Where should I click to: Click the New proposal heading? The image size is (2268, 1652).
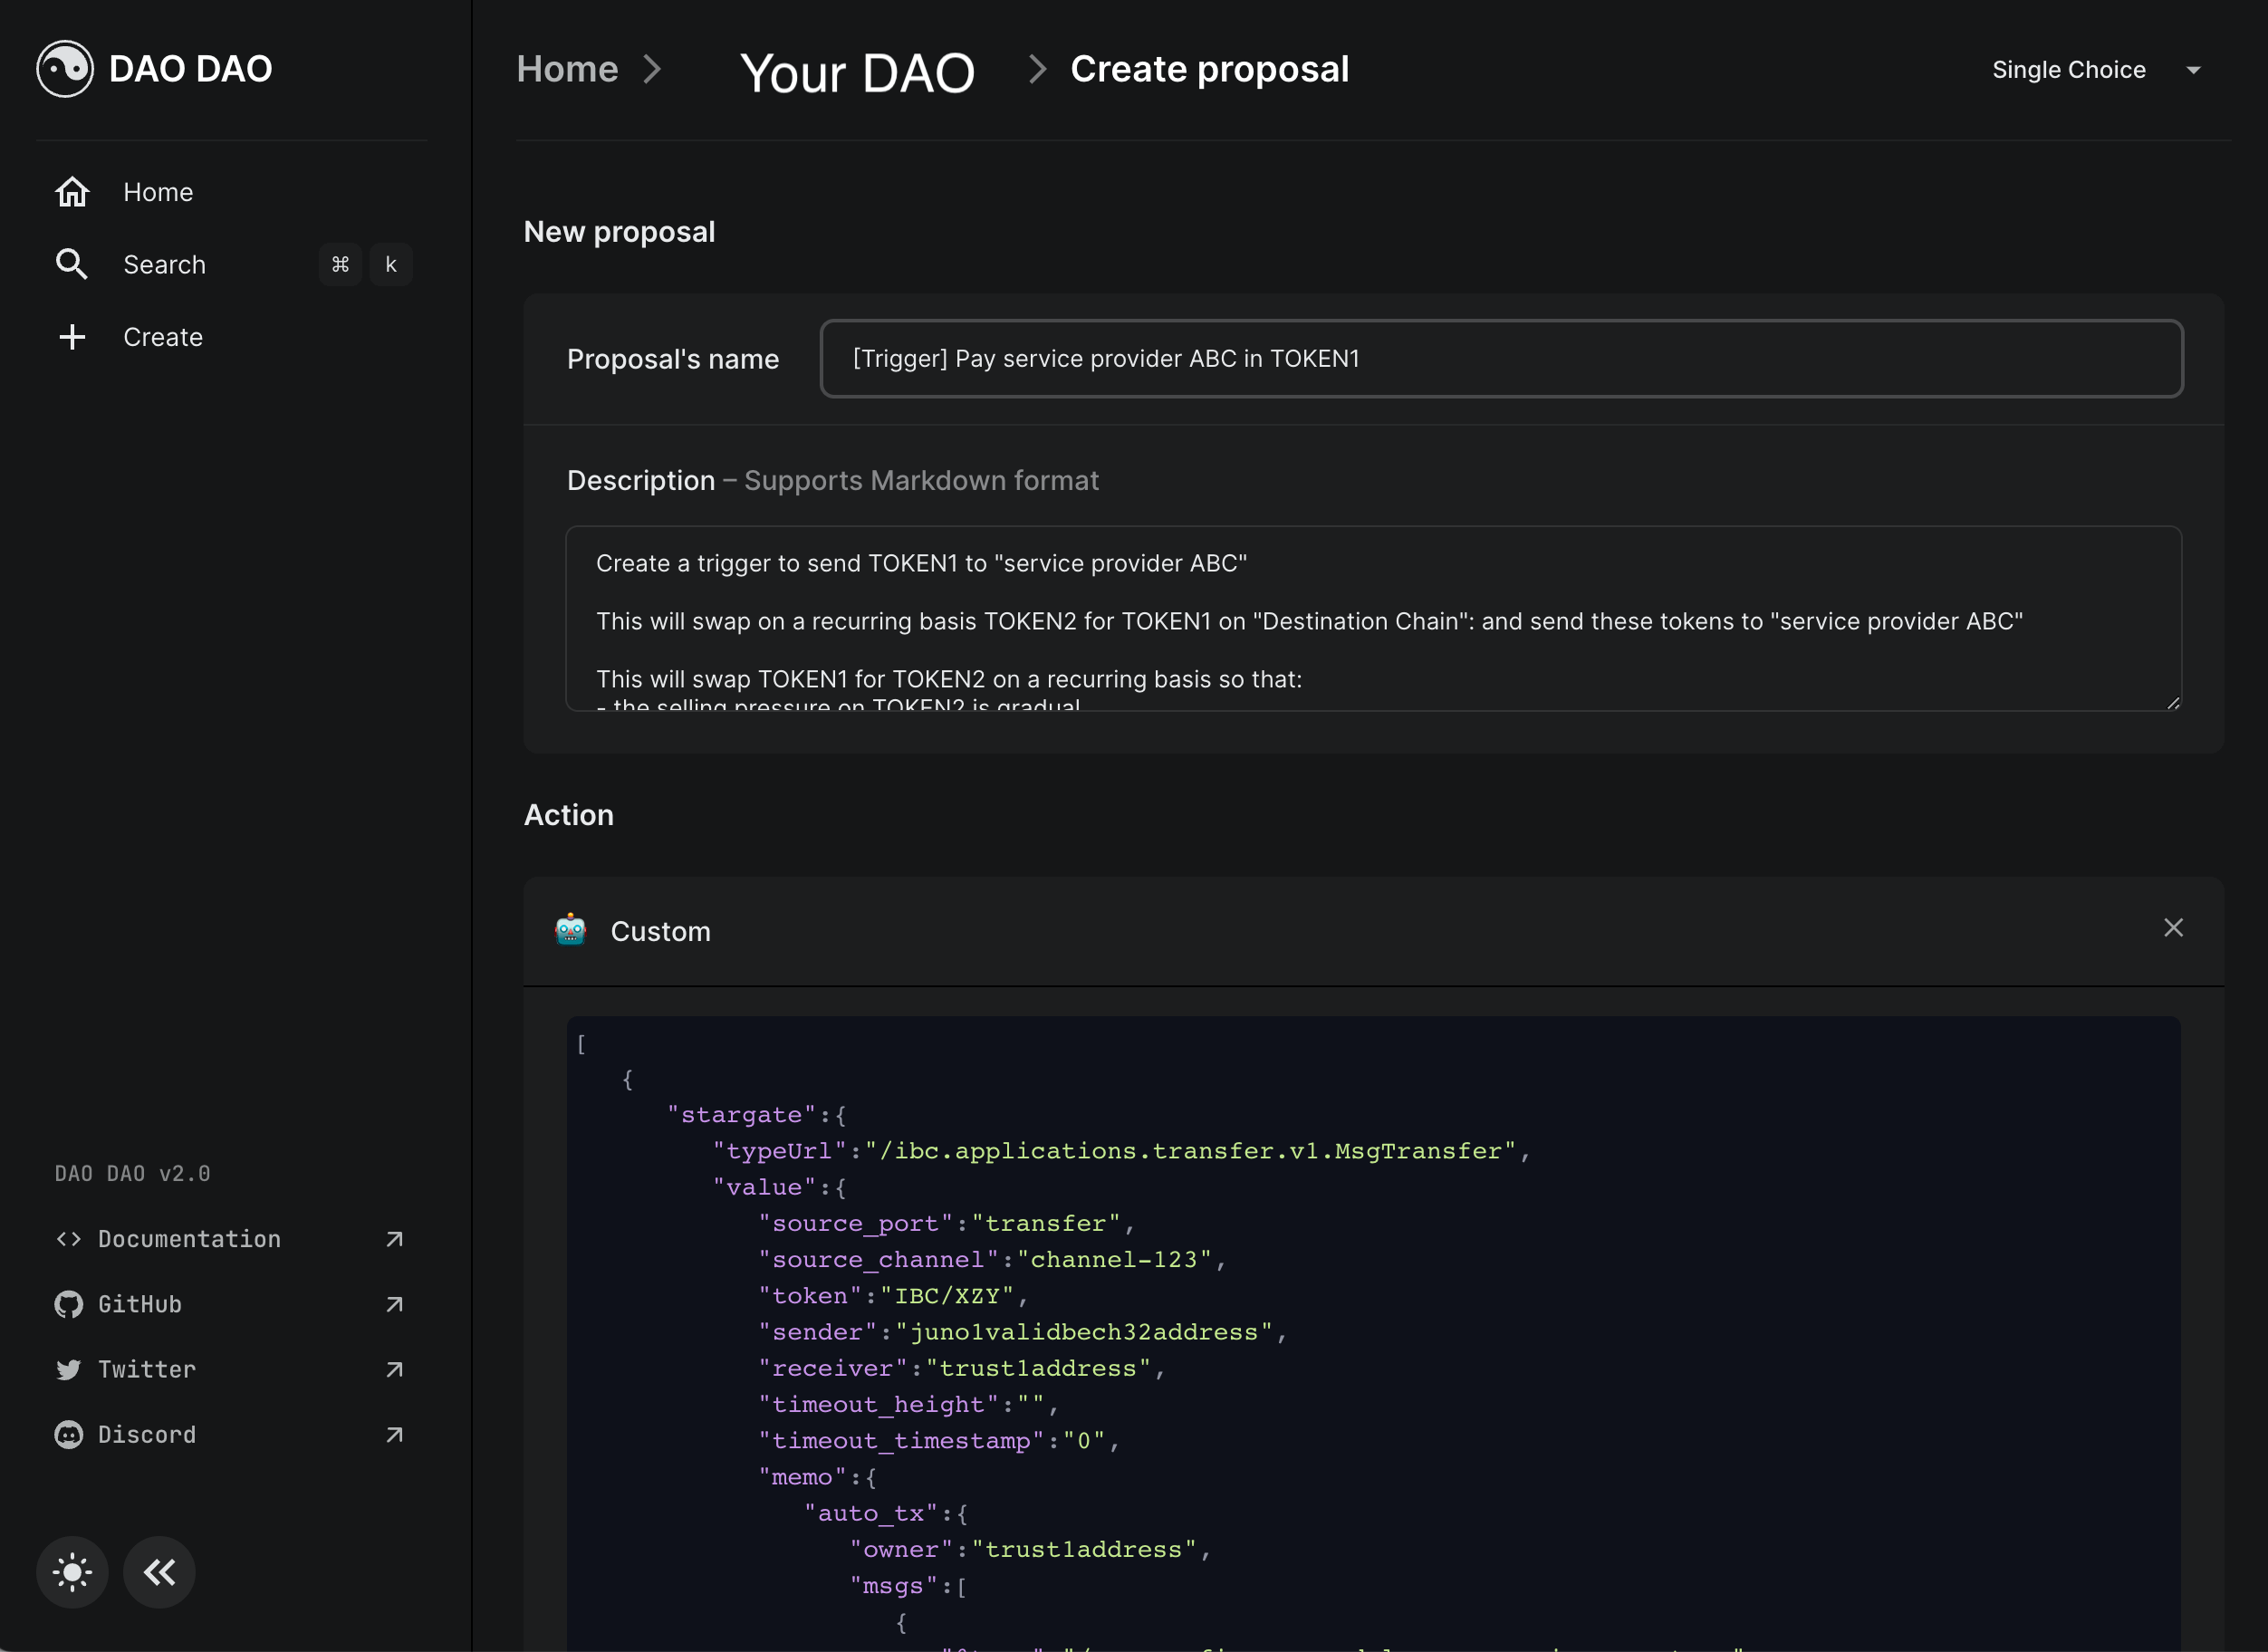tap(619, 232)
